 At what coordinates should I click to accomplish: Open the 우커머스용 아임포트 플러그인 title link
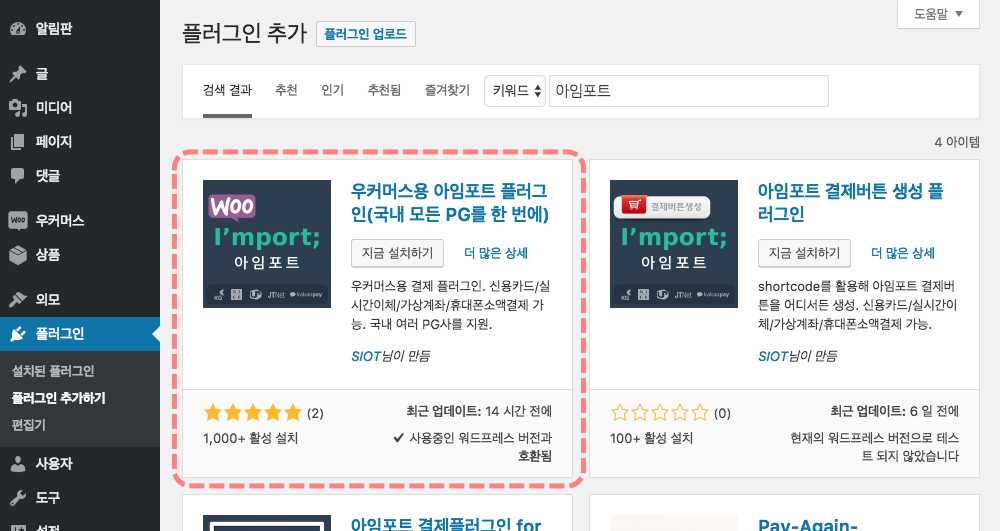tap(449, 202)
